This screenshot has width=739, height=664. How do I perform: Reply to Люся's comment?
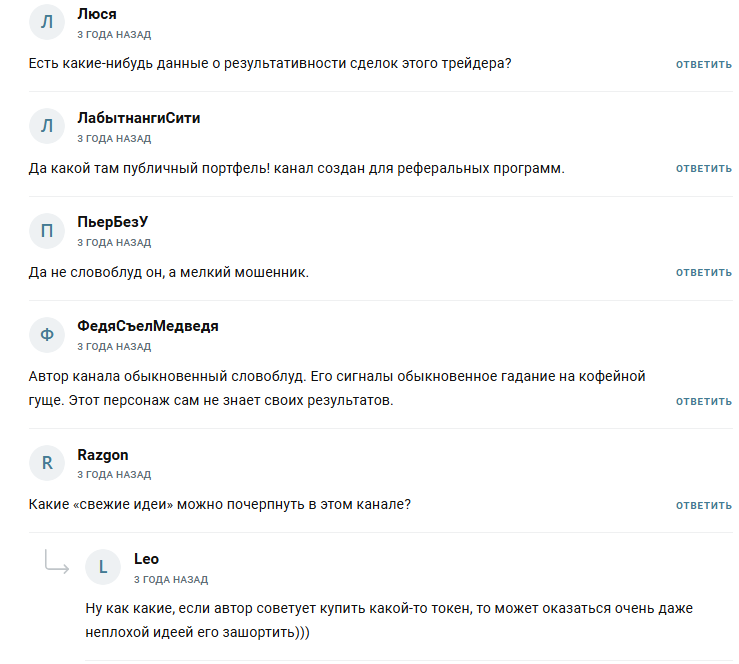703,64
